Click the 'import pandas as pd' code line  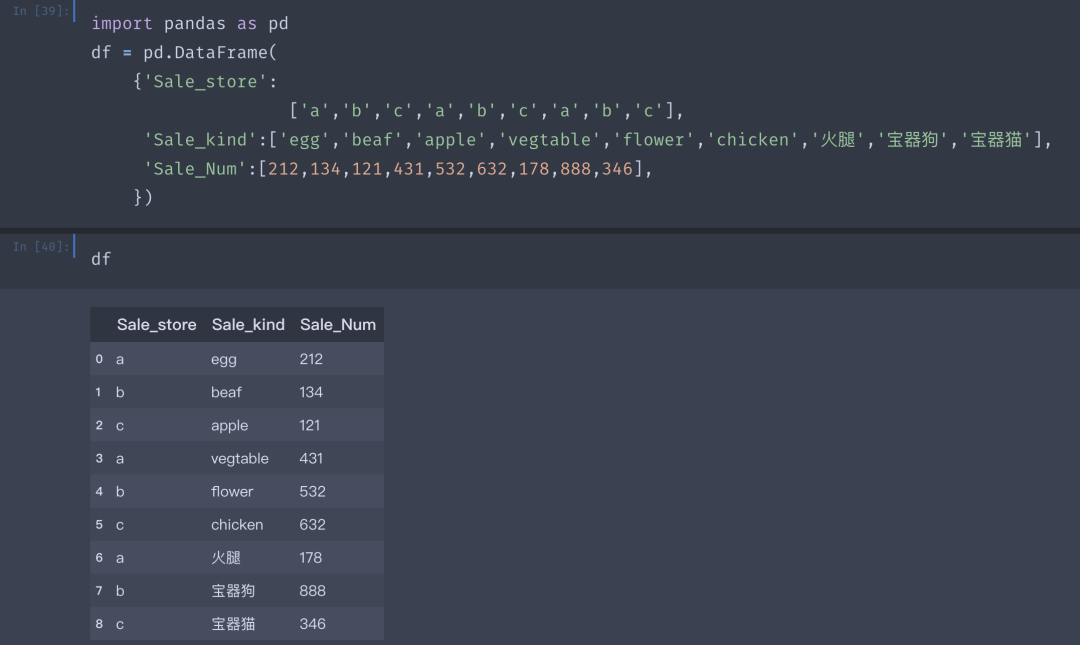[x=189, y=23]
